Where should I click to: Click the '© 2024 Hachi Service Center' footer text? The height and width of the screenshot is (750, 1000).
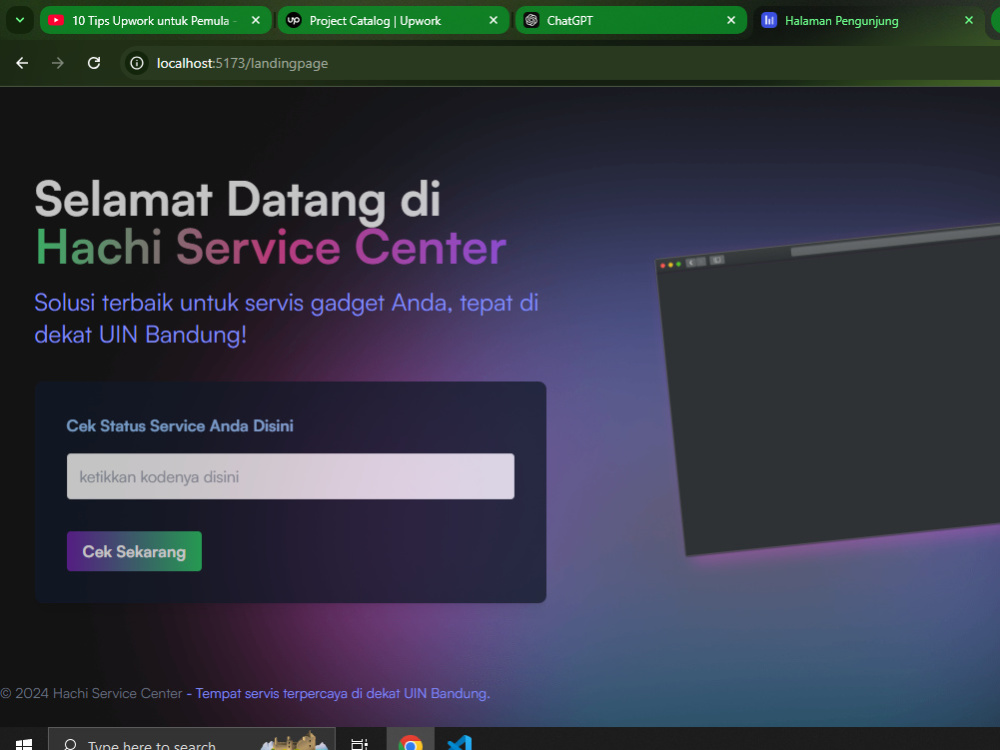pos(91,693)
